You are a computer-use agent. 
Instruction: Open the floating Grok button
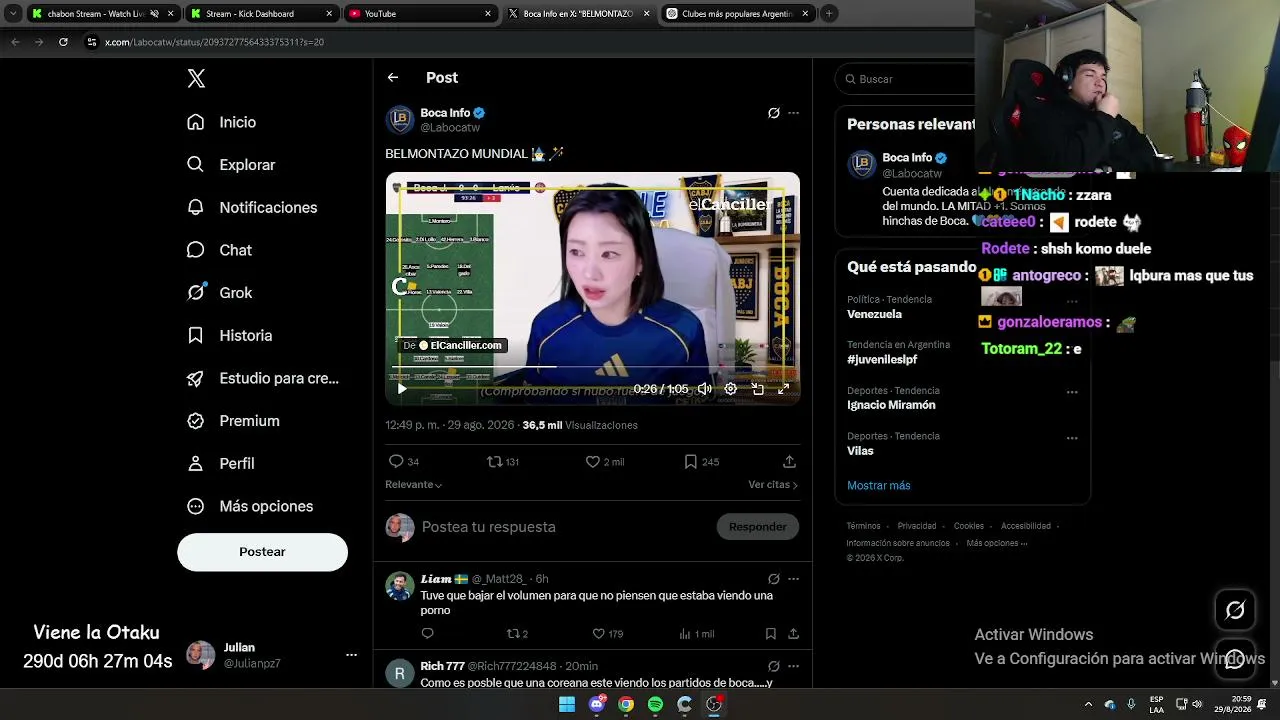(1235, 610)
